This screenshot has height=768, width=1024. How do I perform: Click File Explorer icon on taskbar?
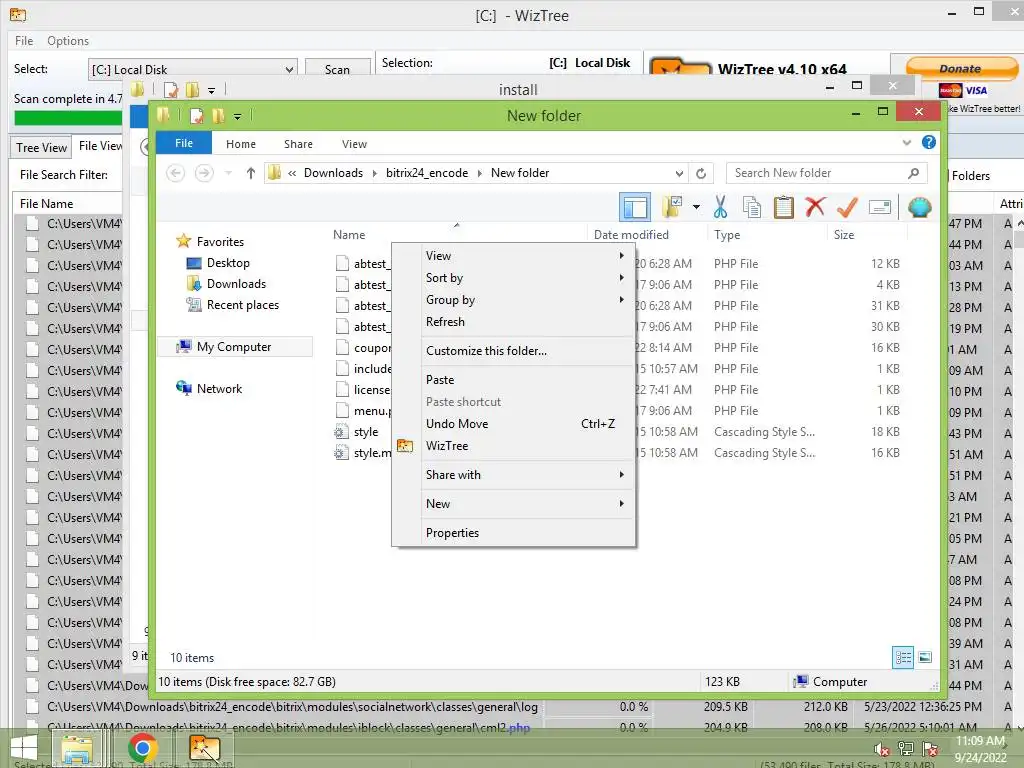77,749
